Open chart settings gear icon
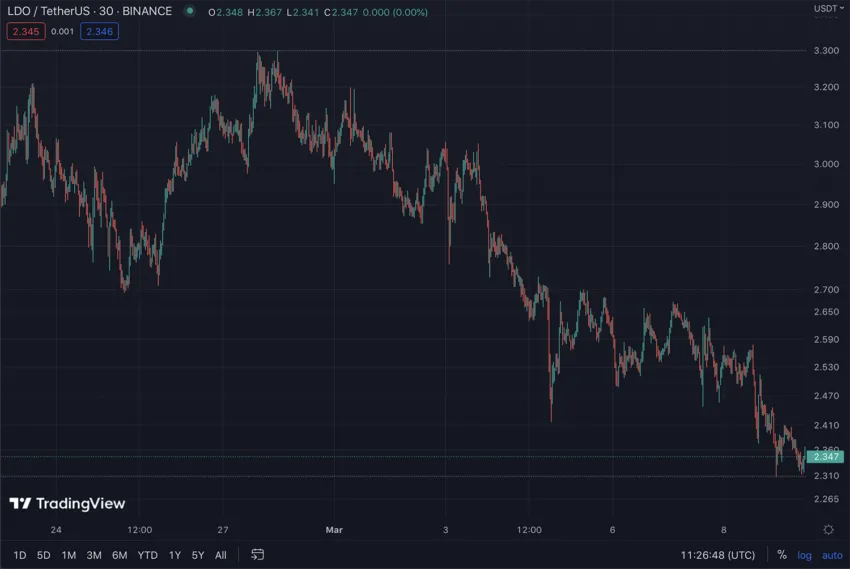The height and width of the screenshot is (569, 850). point(828,529)
